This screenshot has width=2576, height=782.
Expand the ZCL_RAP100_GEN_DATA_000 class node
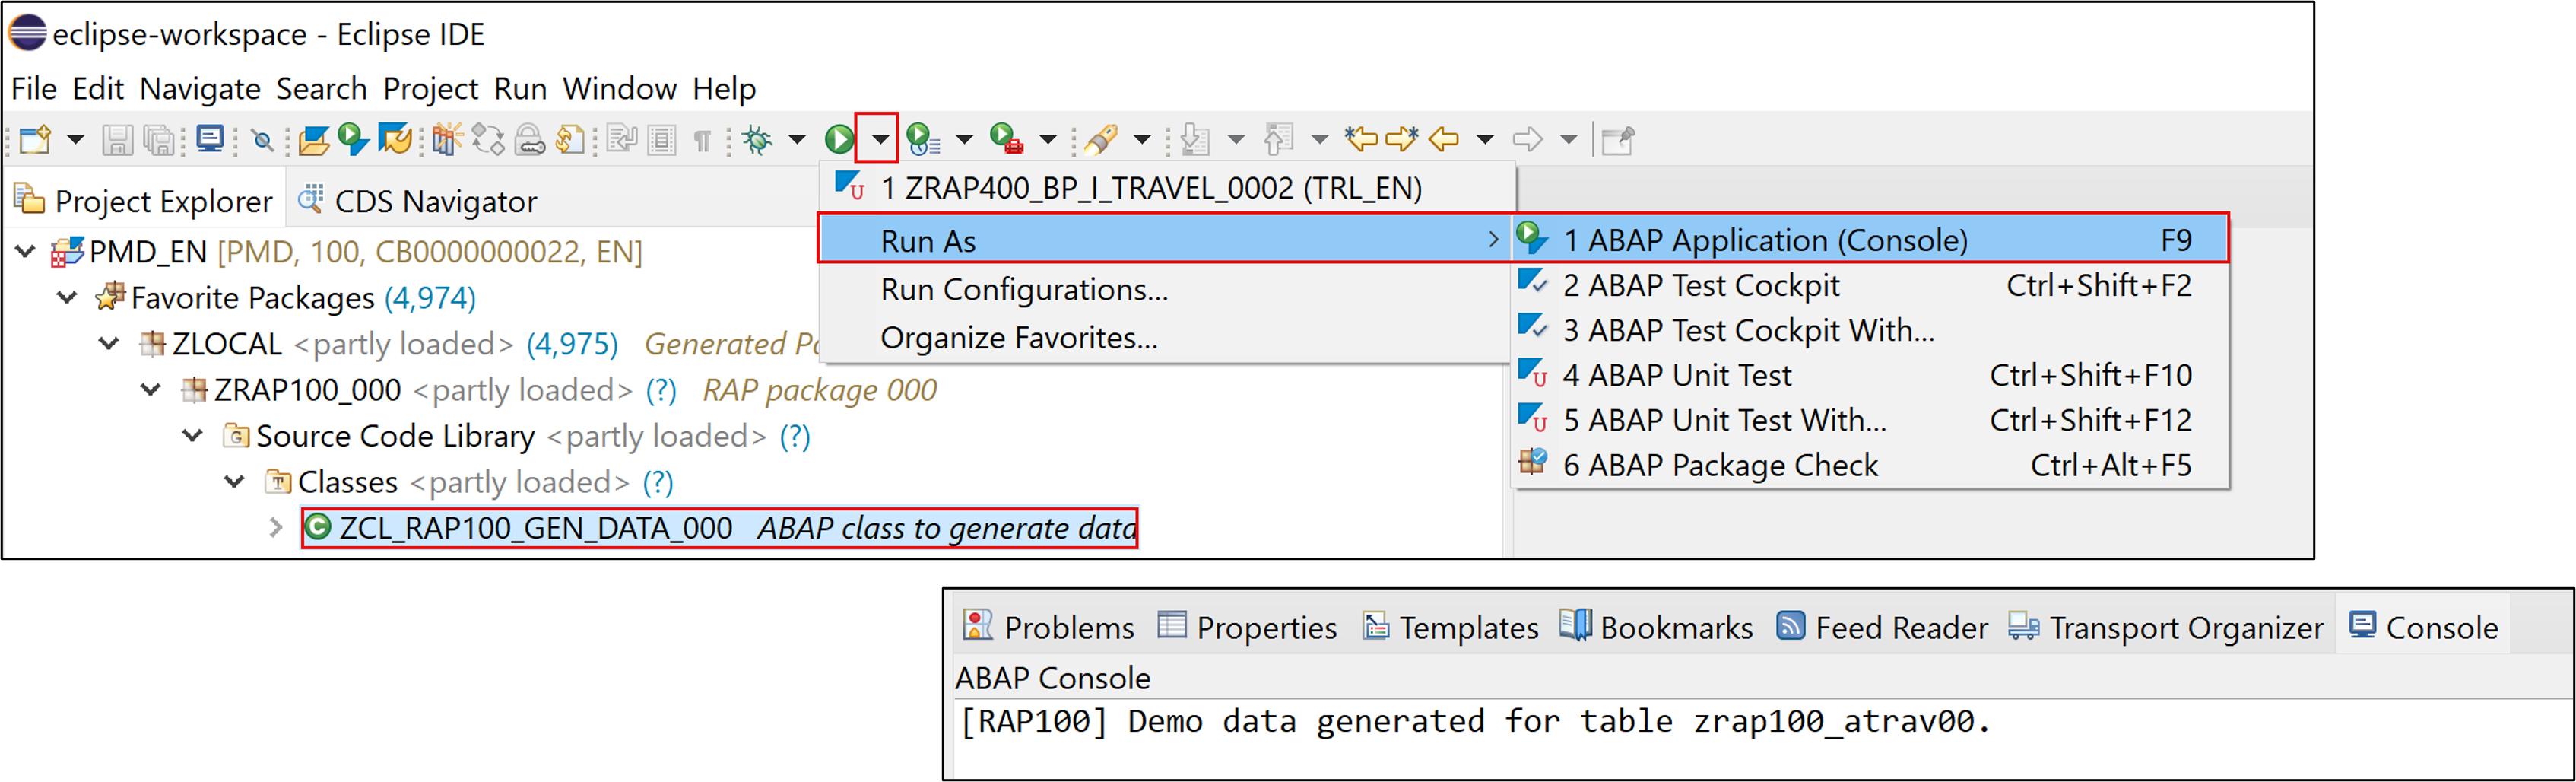pos(276,527)
